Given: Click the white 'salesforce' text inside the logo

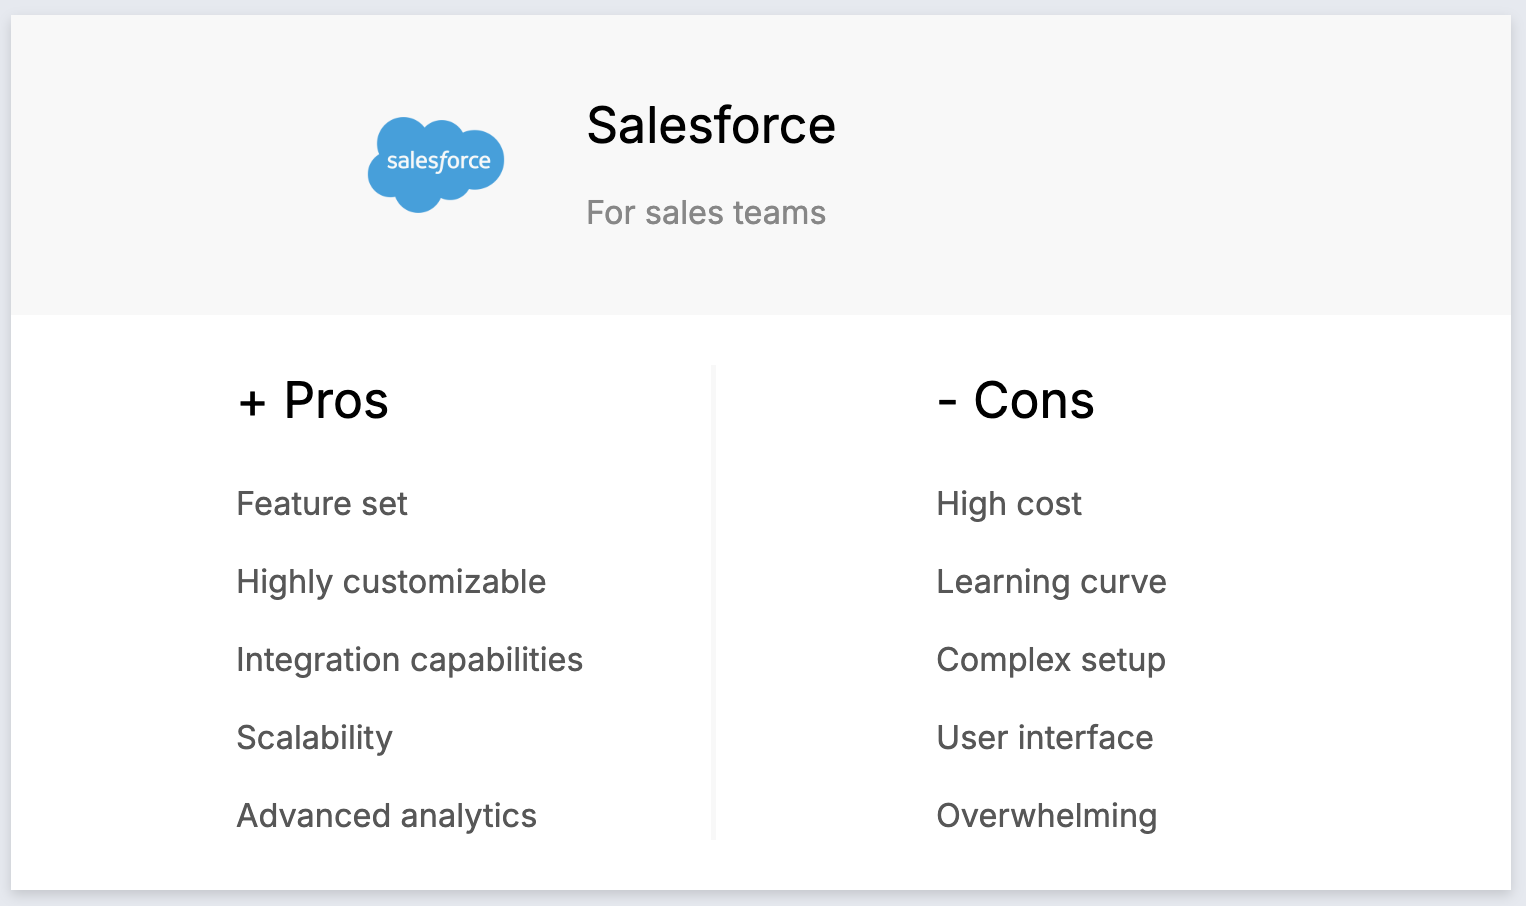Looking at the screenshot, I should [x=439, y=161].
